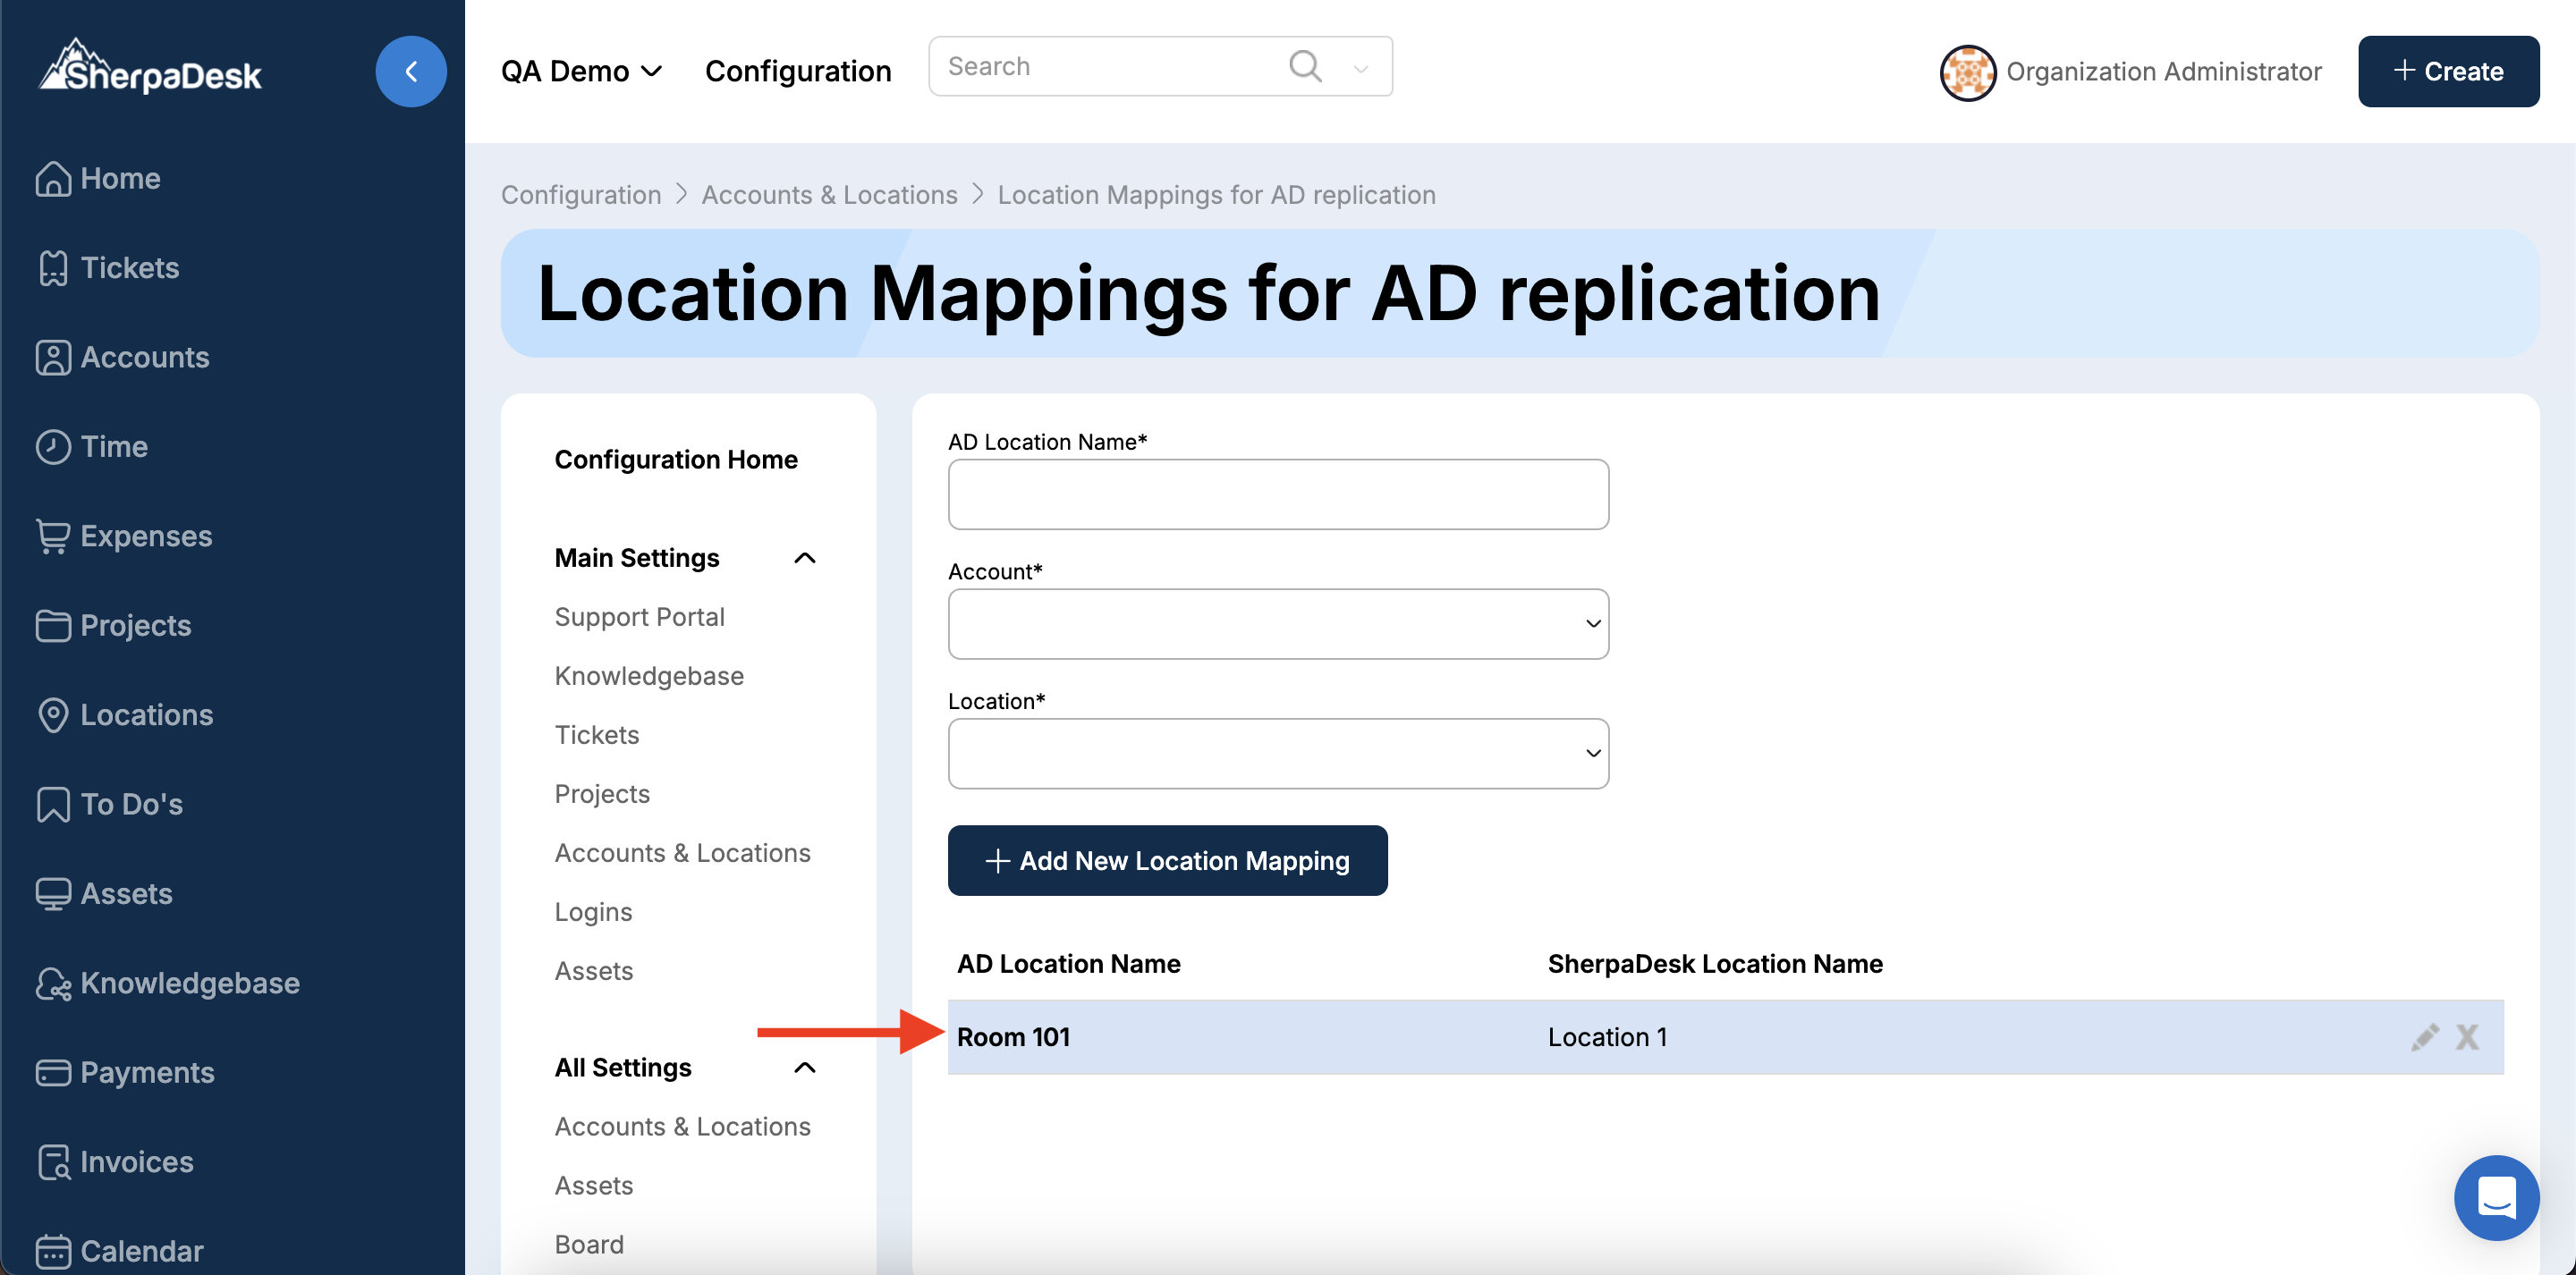Click the Expenses cart icon
This screenshot has height=1275, width=2576.
click(52, 536)
